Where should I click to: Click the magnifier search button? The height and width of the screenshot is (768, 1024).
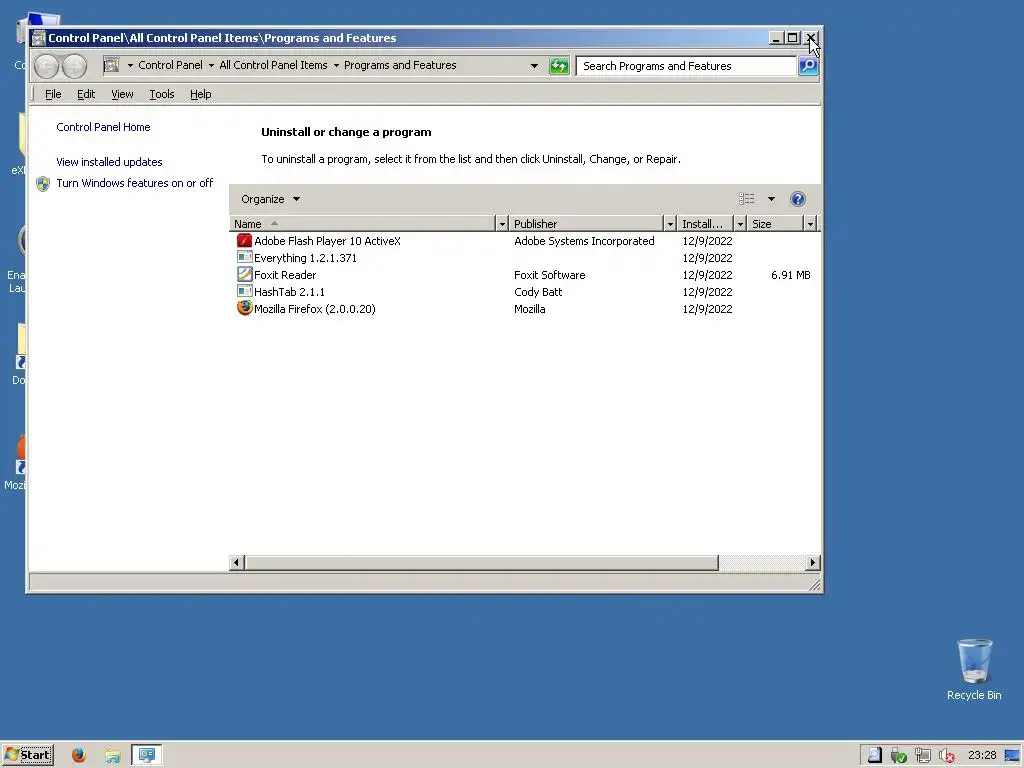point(808,66)
